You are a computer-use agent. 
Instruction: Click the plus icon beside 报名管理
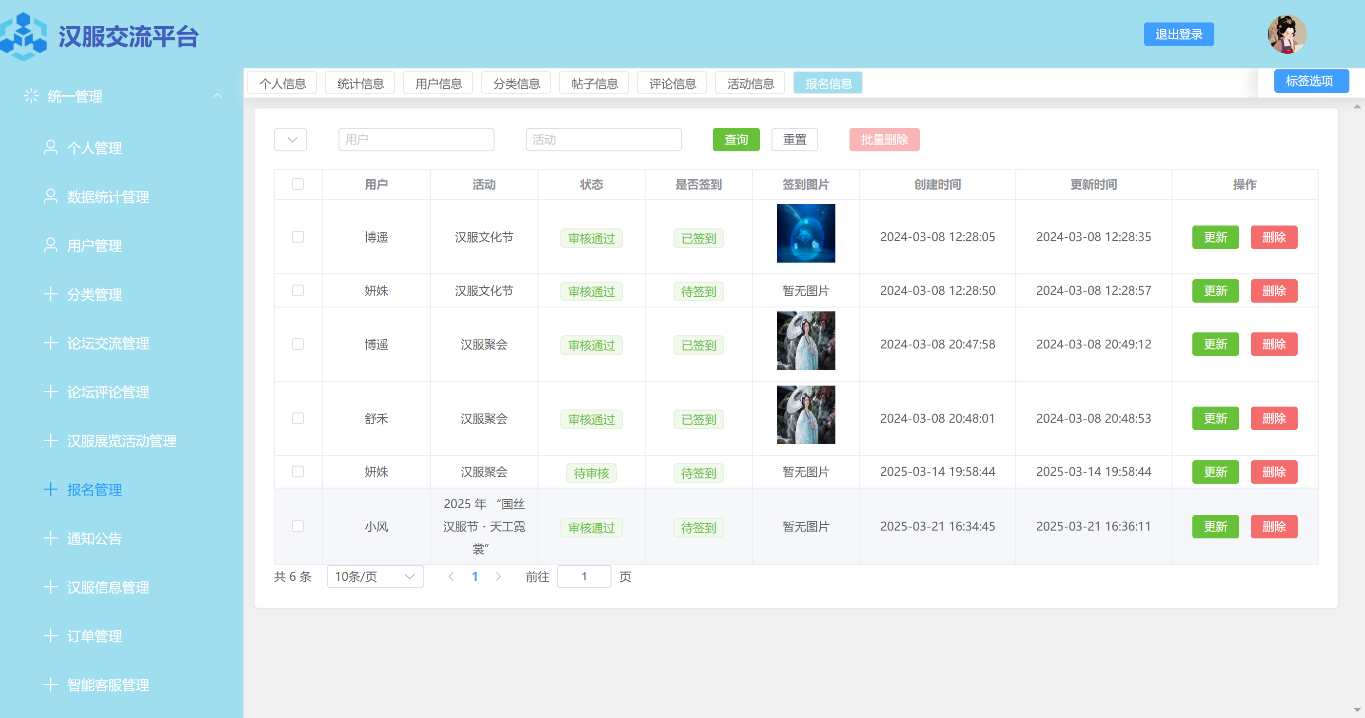50,489
